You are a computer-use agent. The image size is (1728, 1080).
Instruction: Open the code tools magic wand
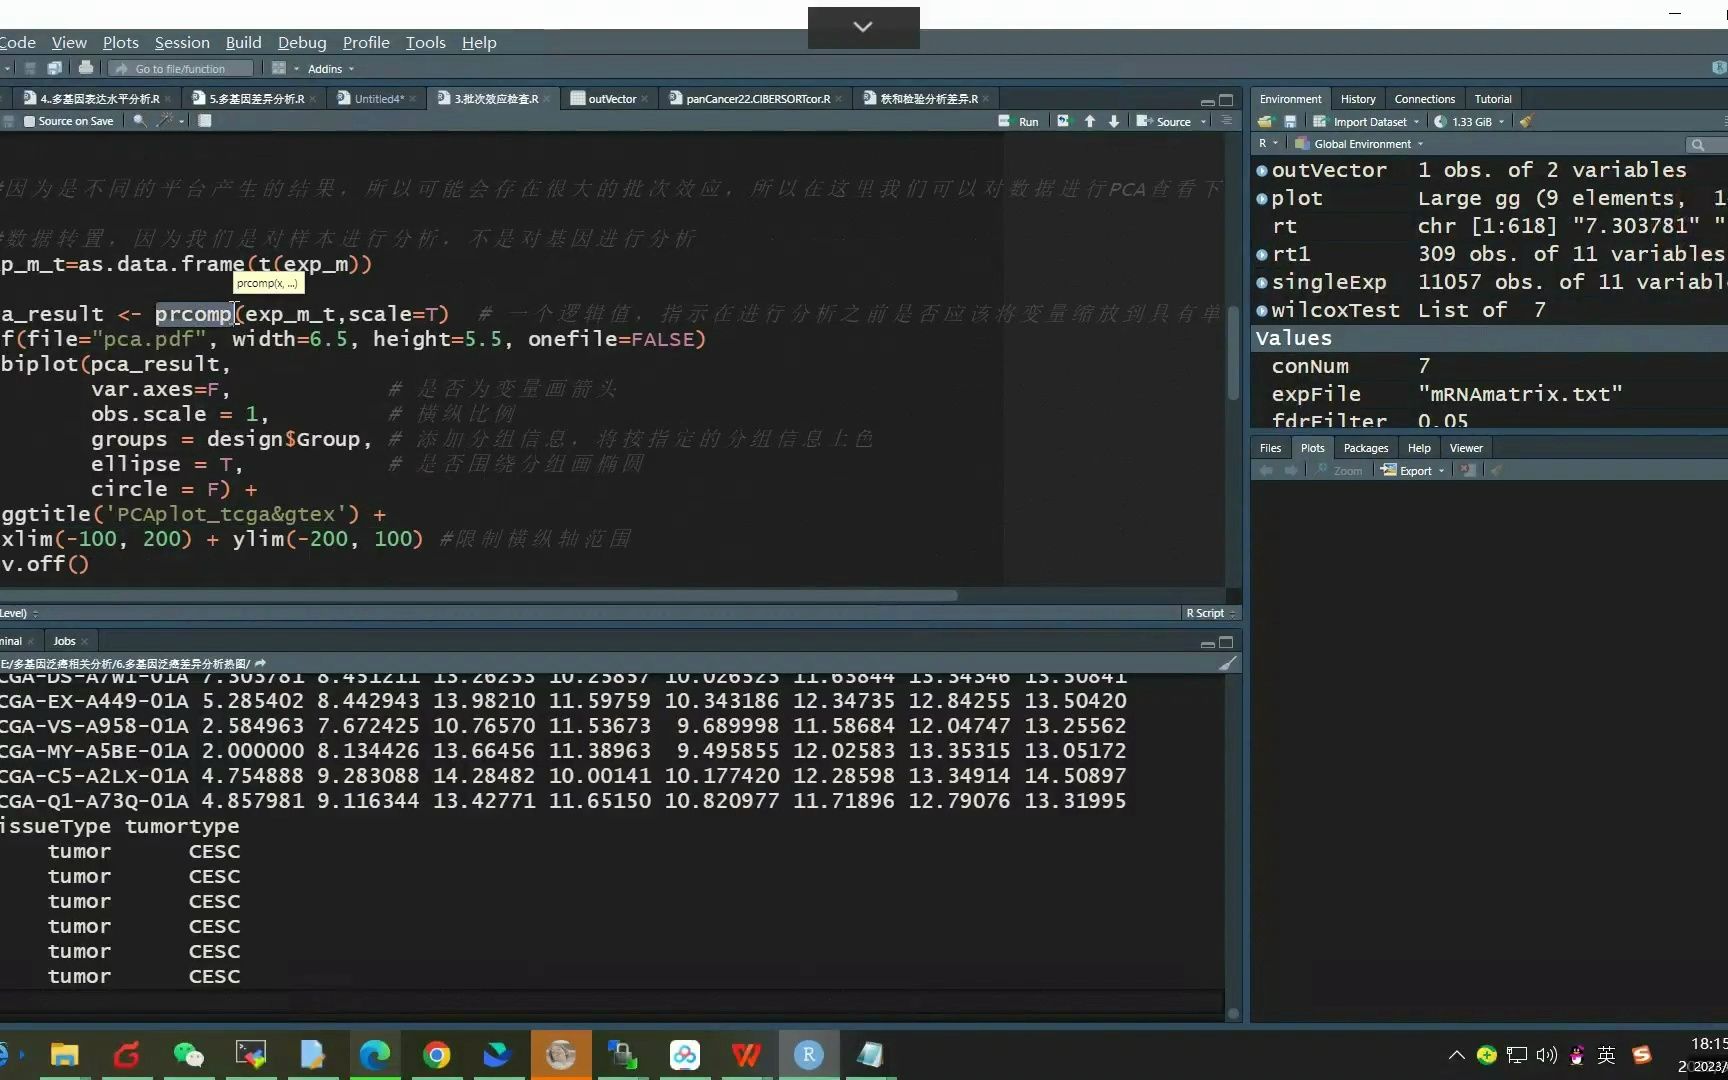tap(166, 121)
